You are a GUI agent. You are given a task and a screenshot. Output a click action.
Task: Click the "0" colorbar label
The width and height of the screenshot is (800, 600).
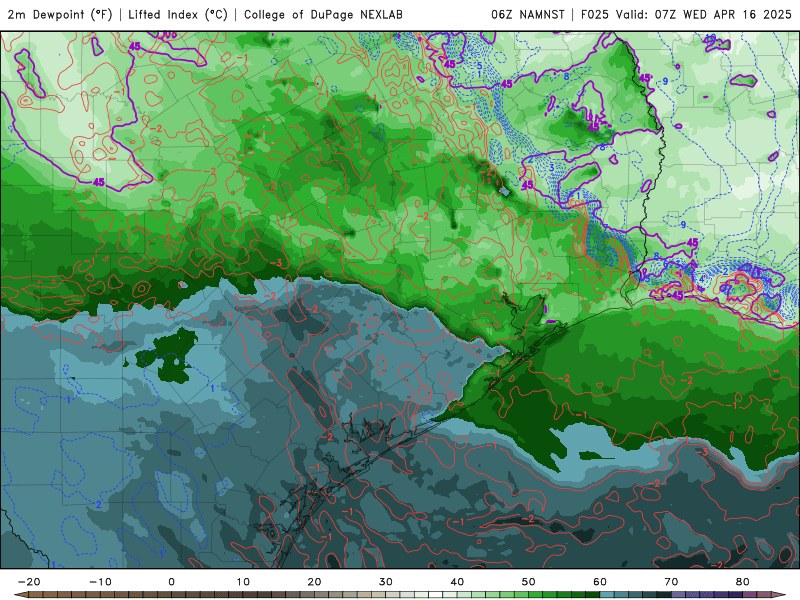point(171,582)
